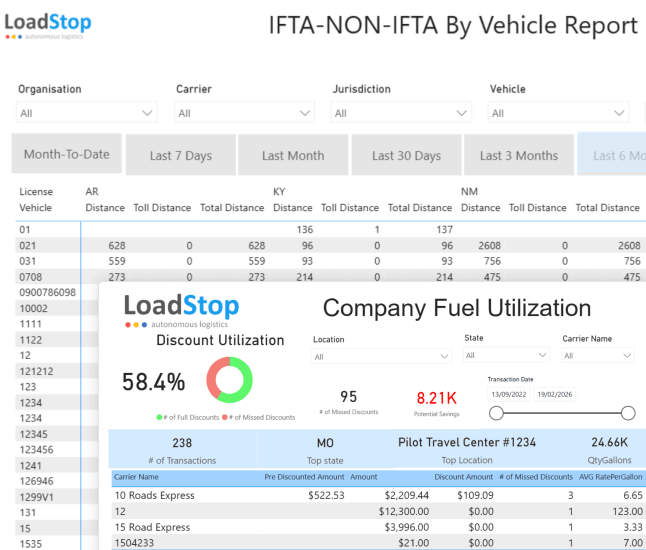Click the '238 # of Transactions' card
The image size is (646, 550).
[182, 450]
